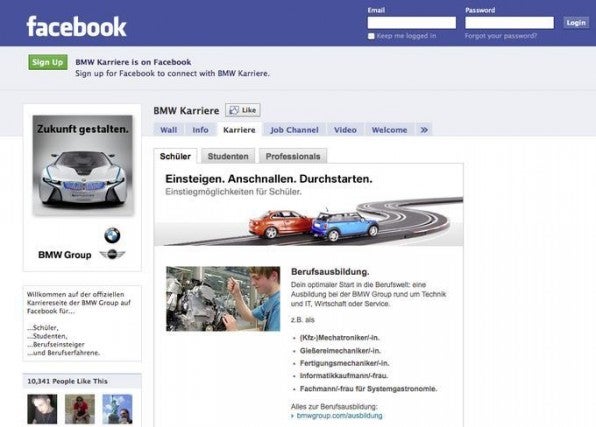Open Forgot your password link
This screenshot has height=427, width=596.
pyautogui.click(x=501, y=36)
